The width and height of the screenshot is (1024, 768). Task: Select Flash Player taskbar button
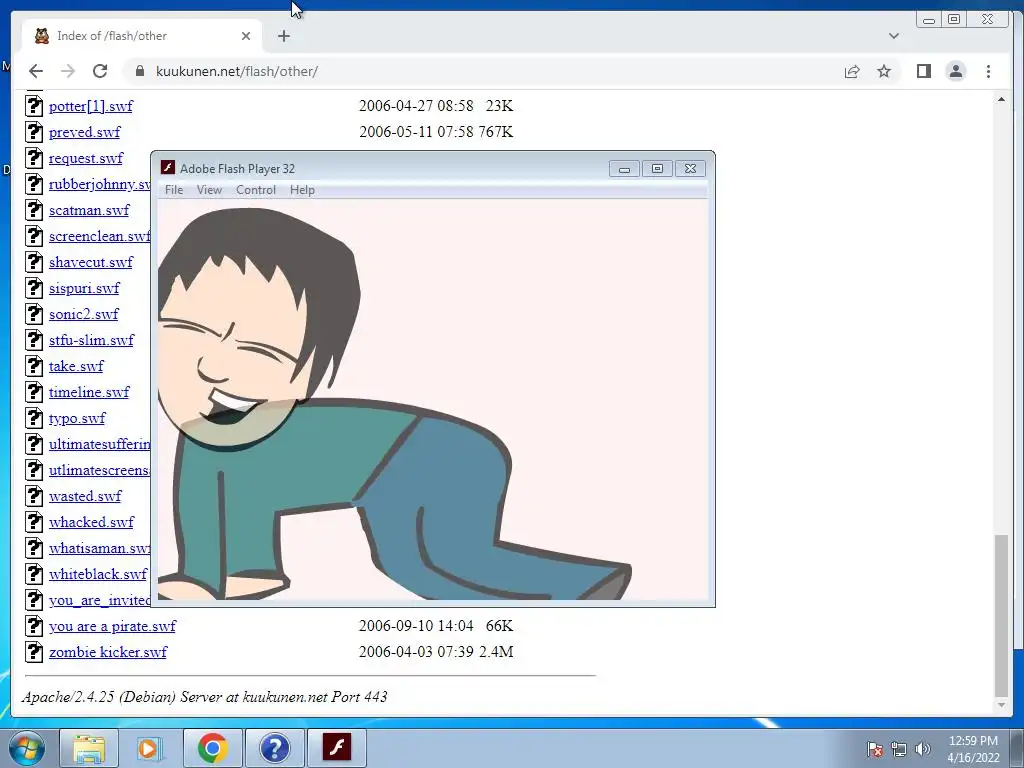pyautogui.click(x=336, y=748)
